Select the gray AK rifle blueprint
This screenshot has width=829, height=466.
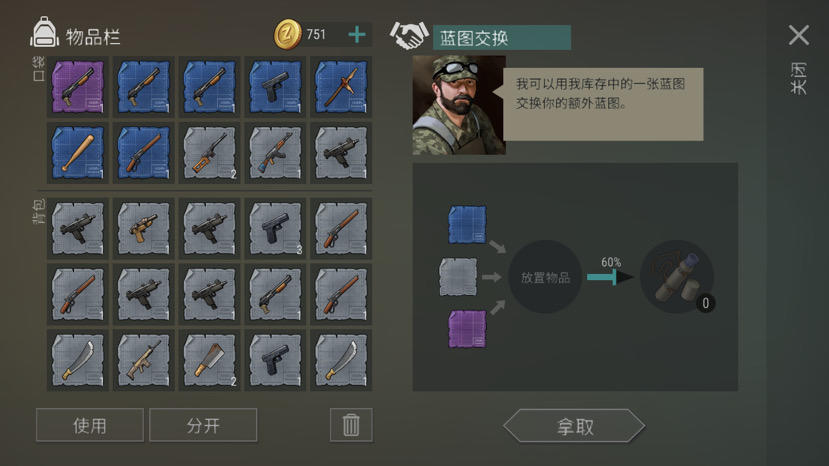point(275,153)
